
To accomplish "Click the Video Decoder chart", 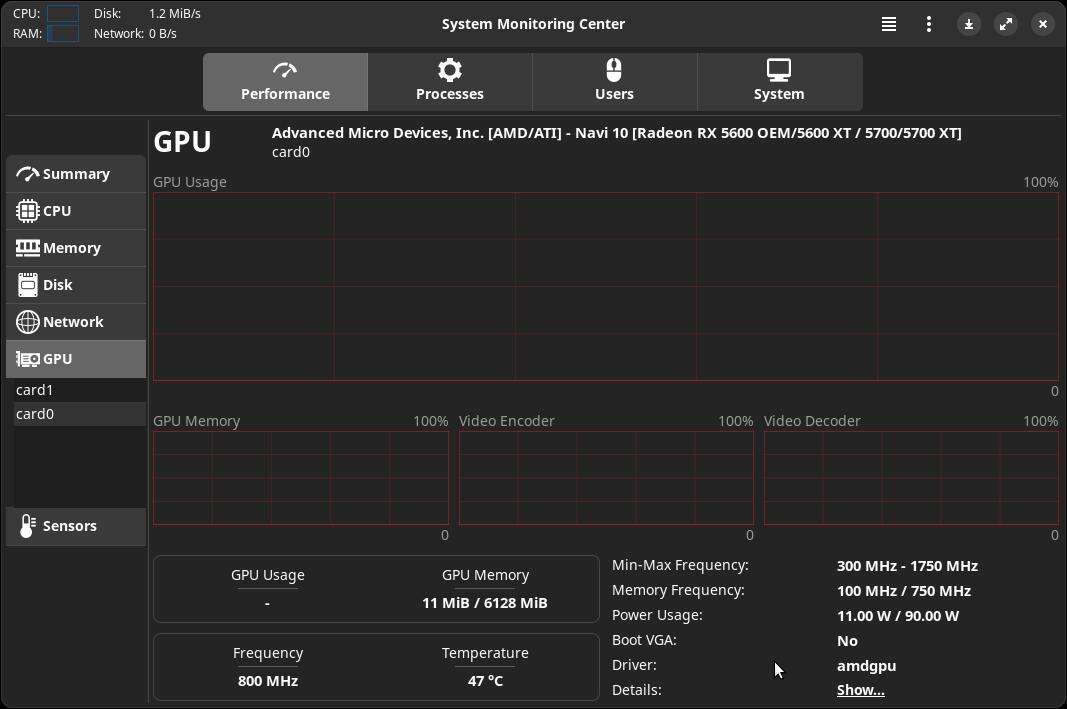I will [x=911, y=478].
